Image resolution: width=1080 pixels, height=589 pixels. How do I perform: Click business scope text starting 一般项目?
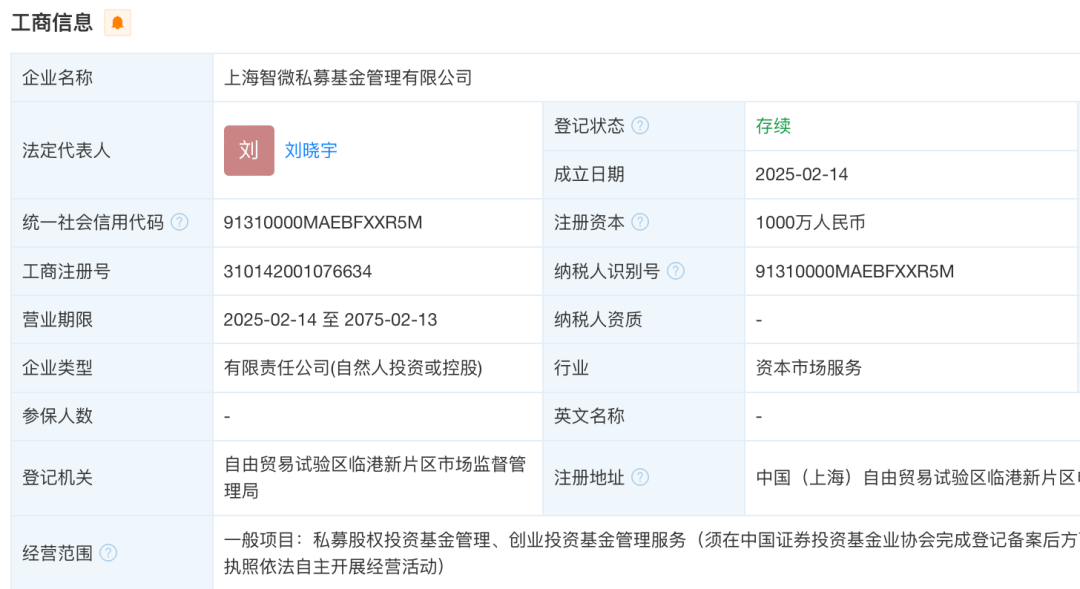[x=652, y=553]
